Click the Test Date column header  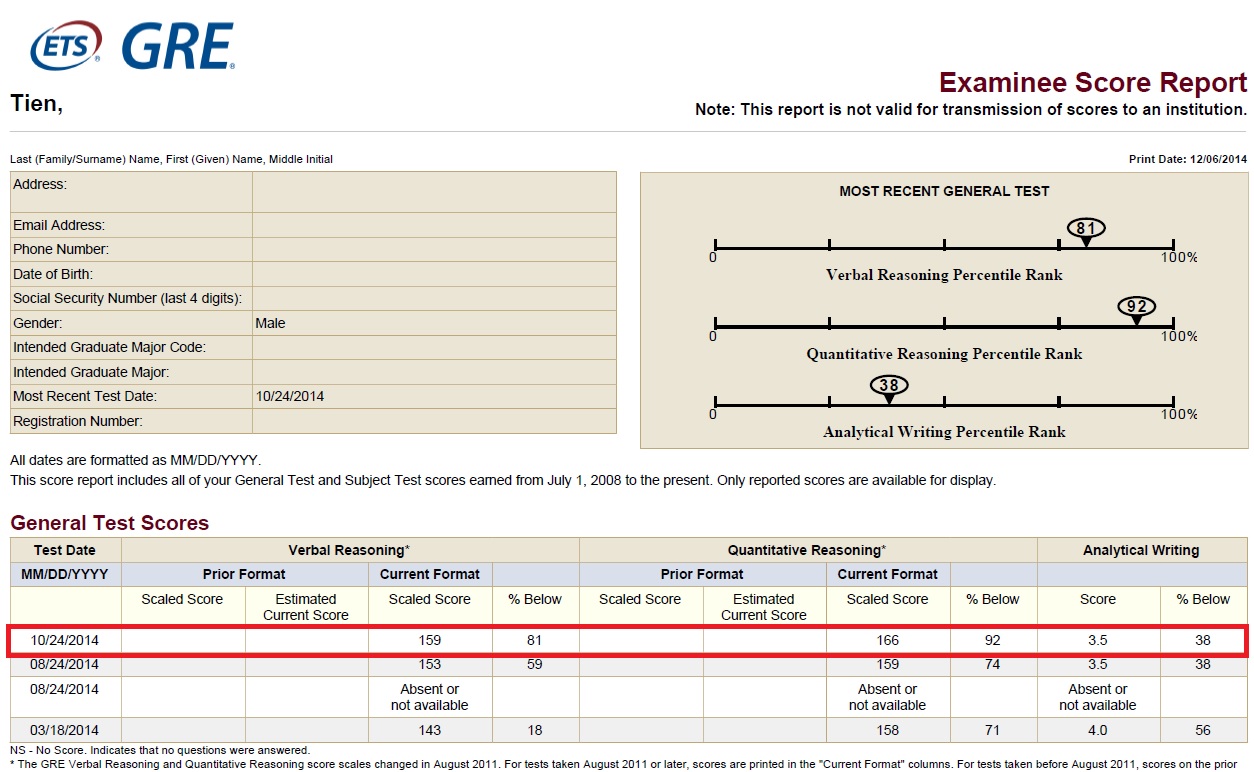coord(65,550)
